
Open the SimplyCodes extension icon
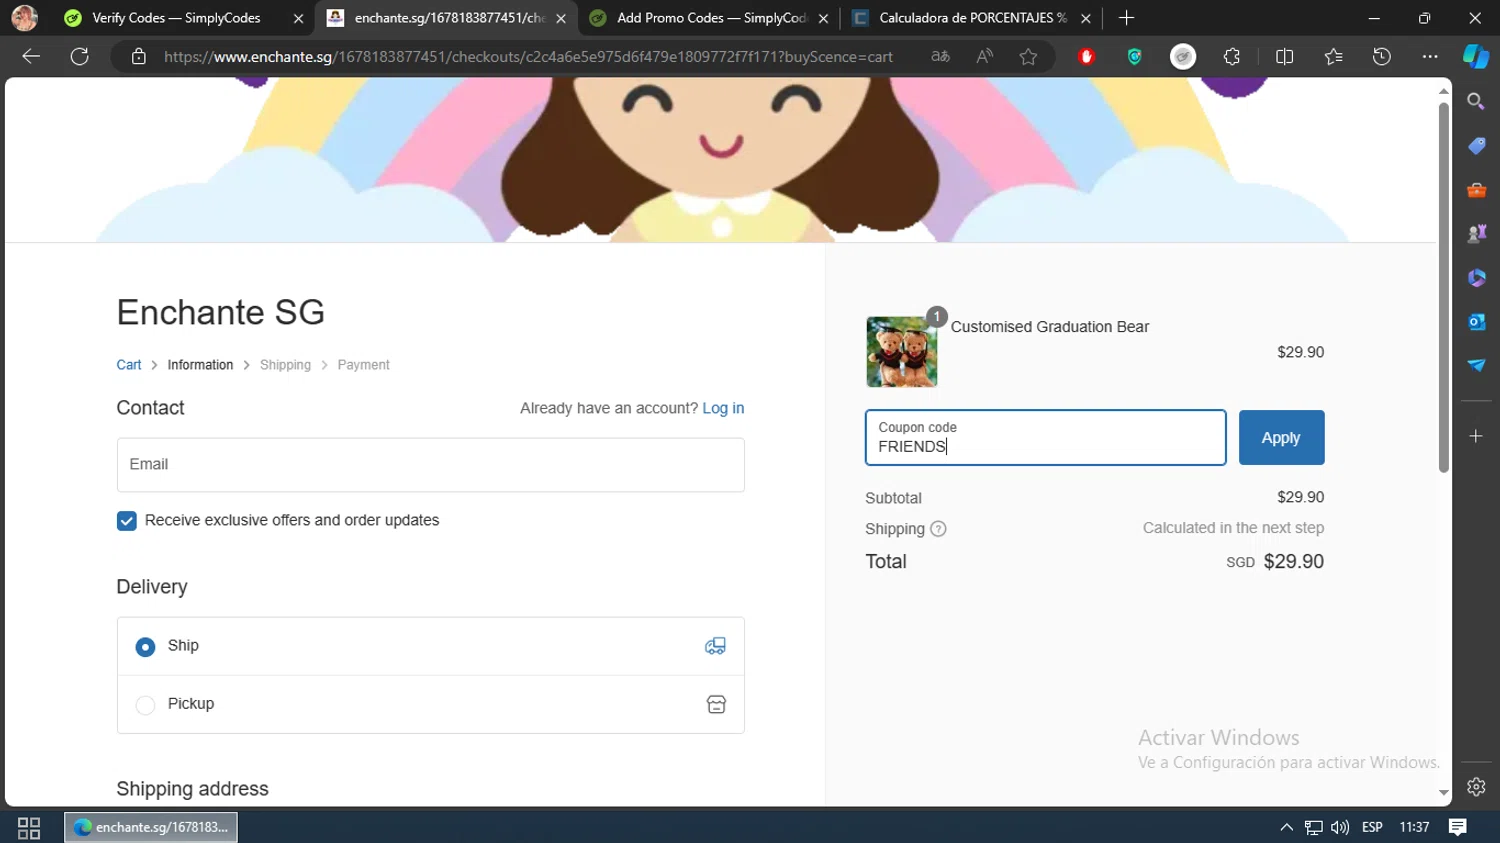pos(1183,57)
